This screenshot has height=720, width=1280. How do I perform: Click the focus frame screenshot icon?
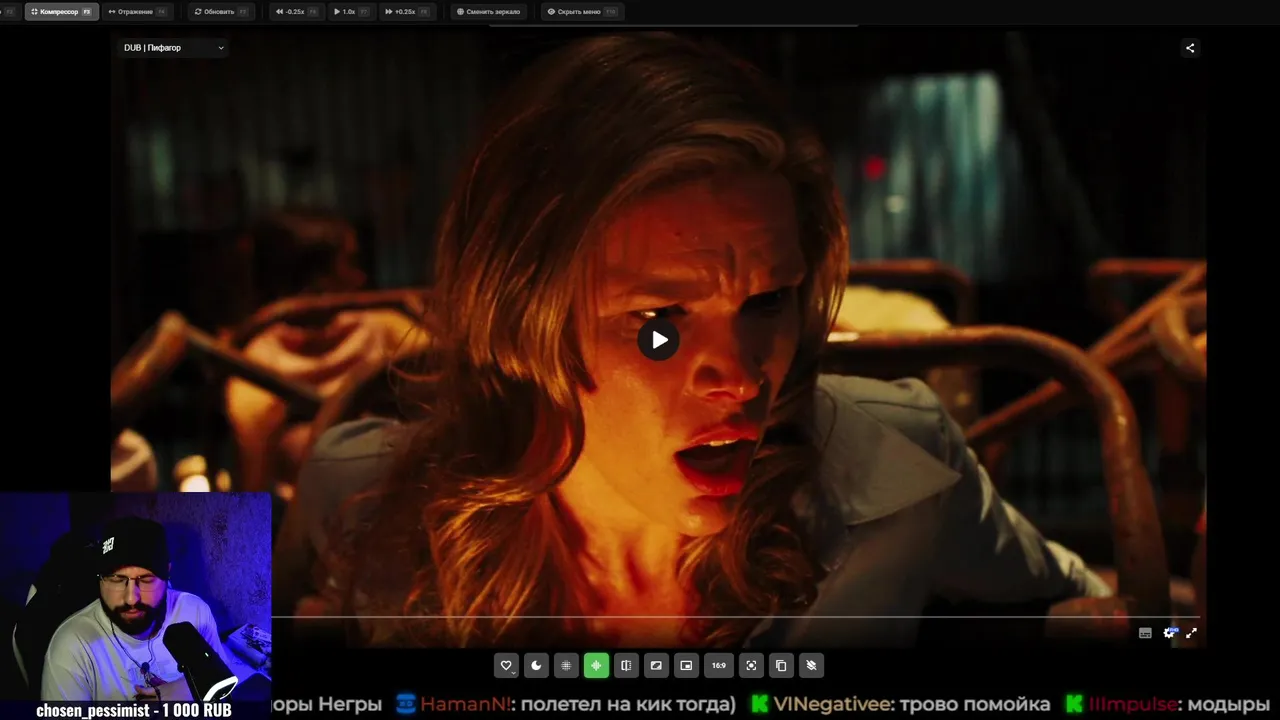(751, 665)
